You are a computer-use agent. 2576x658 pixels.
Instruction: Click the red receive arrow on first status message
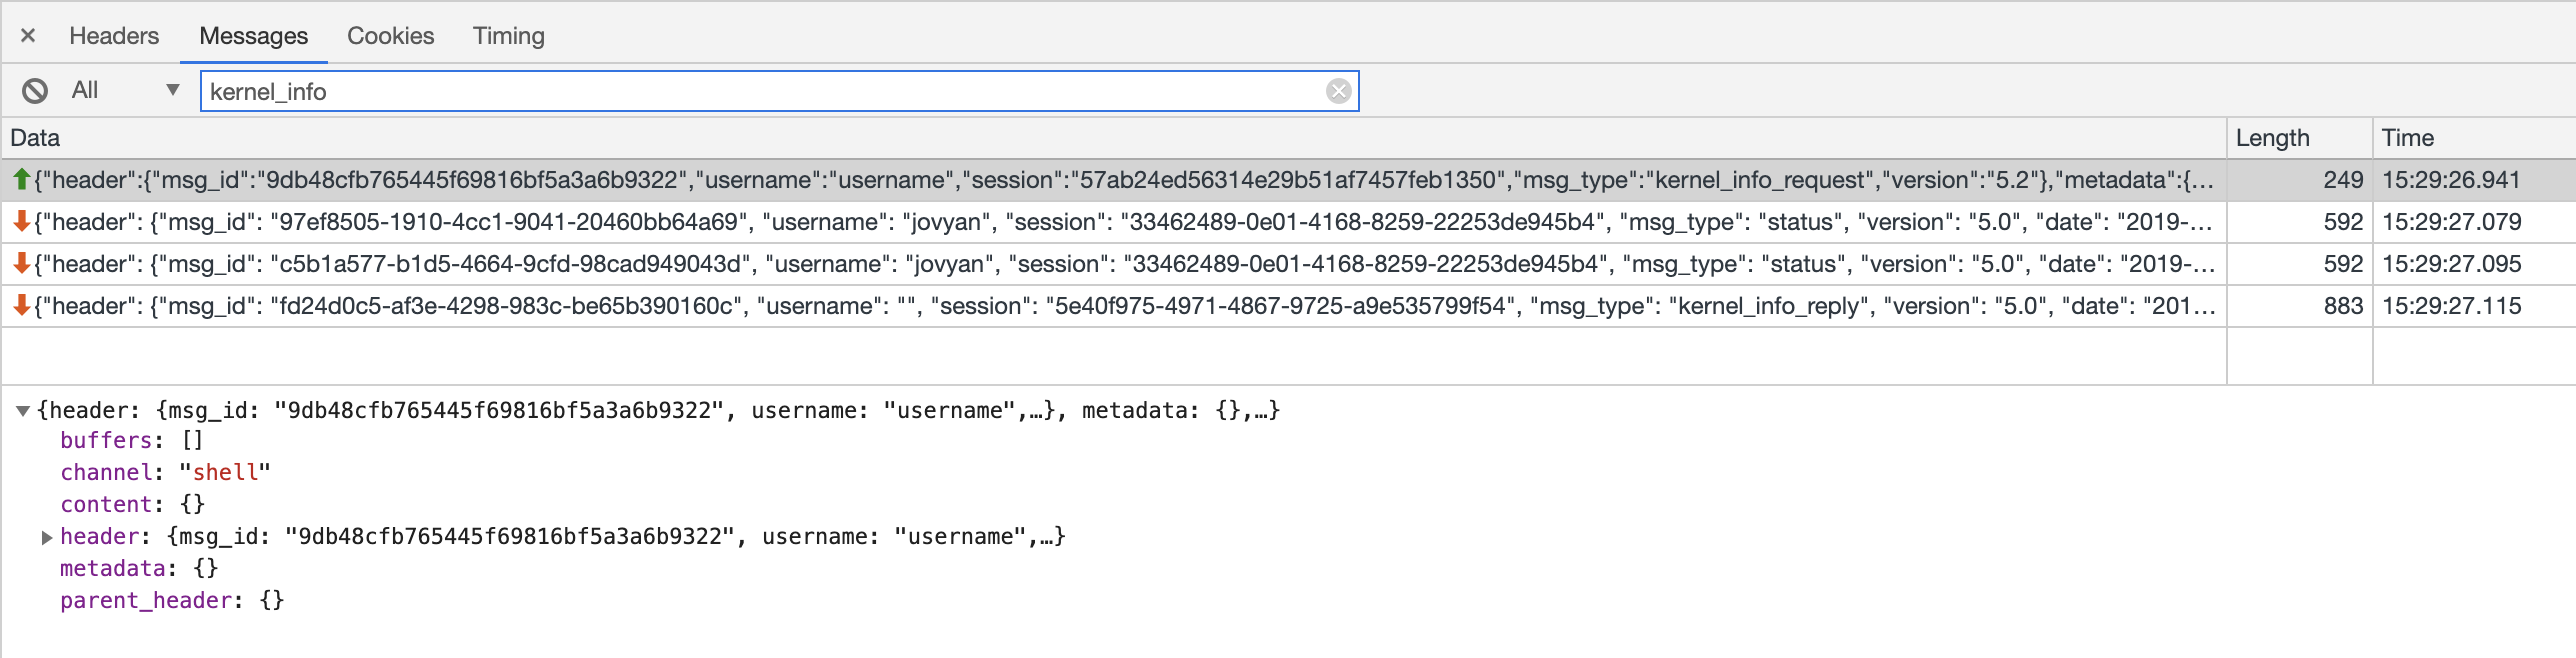(x=20, y=222)
